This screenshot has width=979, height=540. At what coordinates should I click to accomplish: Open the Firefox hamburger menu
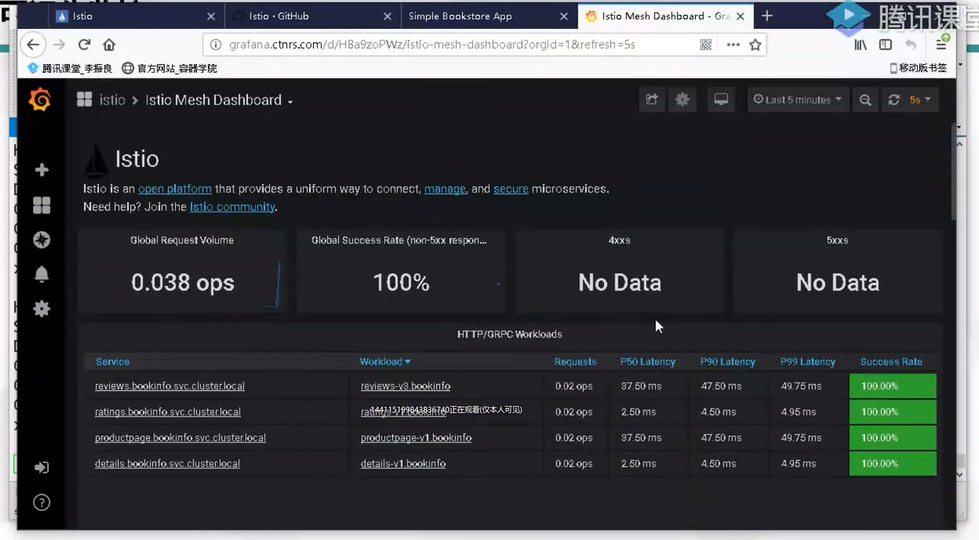[942, 44]
